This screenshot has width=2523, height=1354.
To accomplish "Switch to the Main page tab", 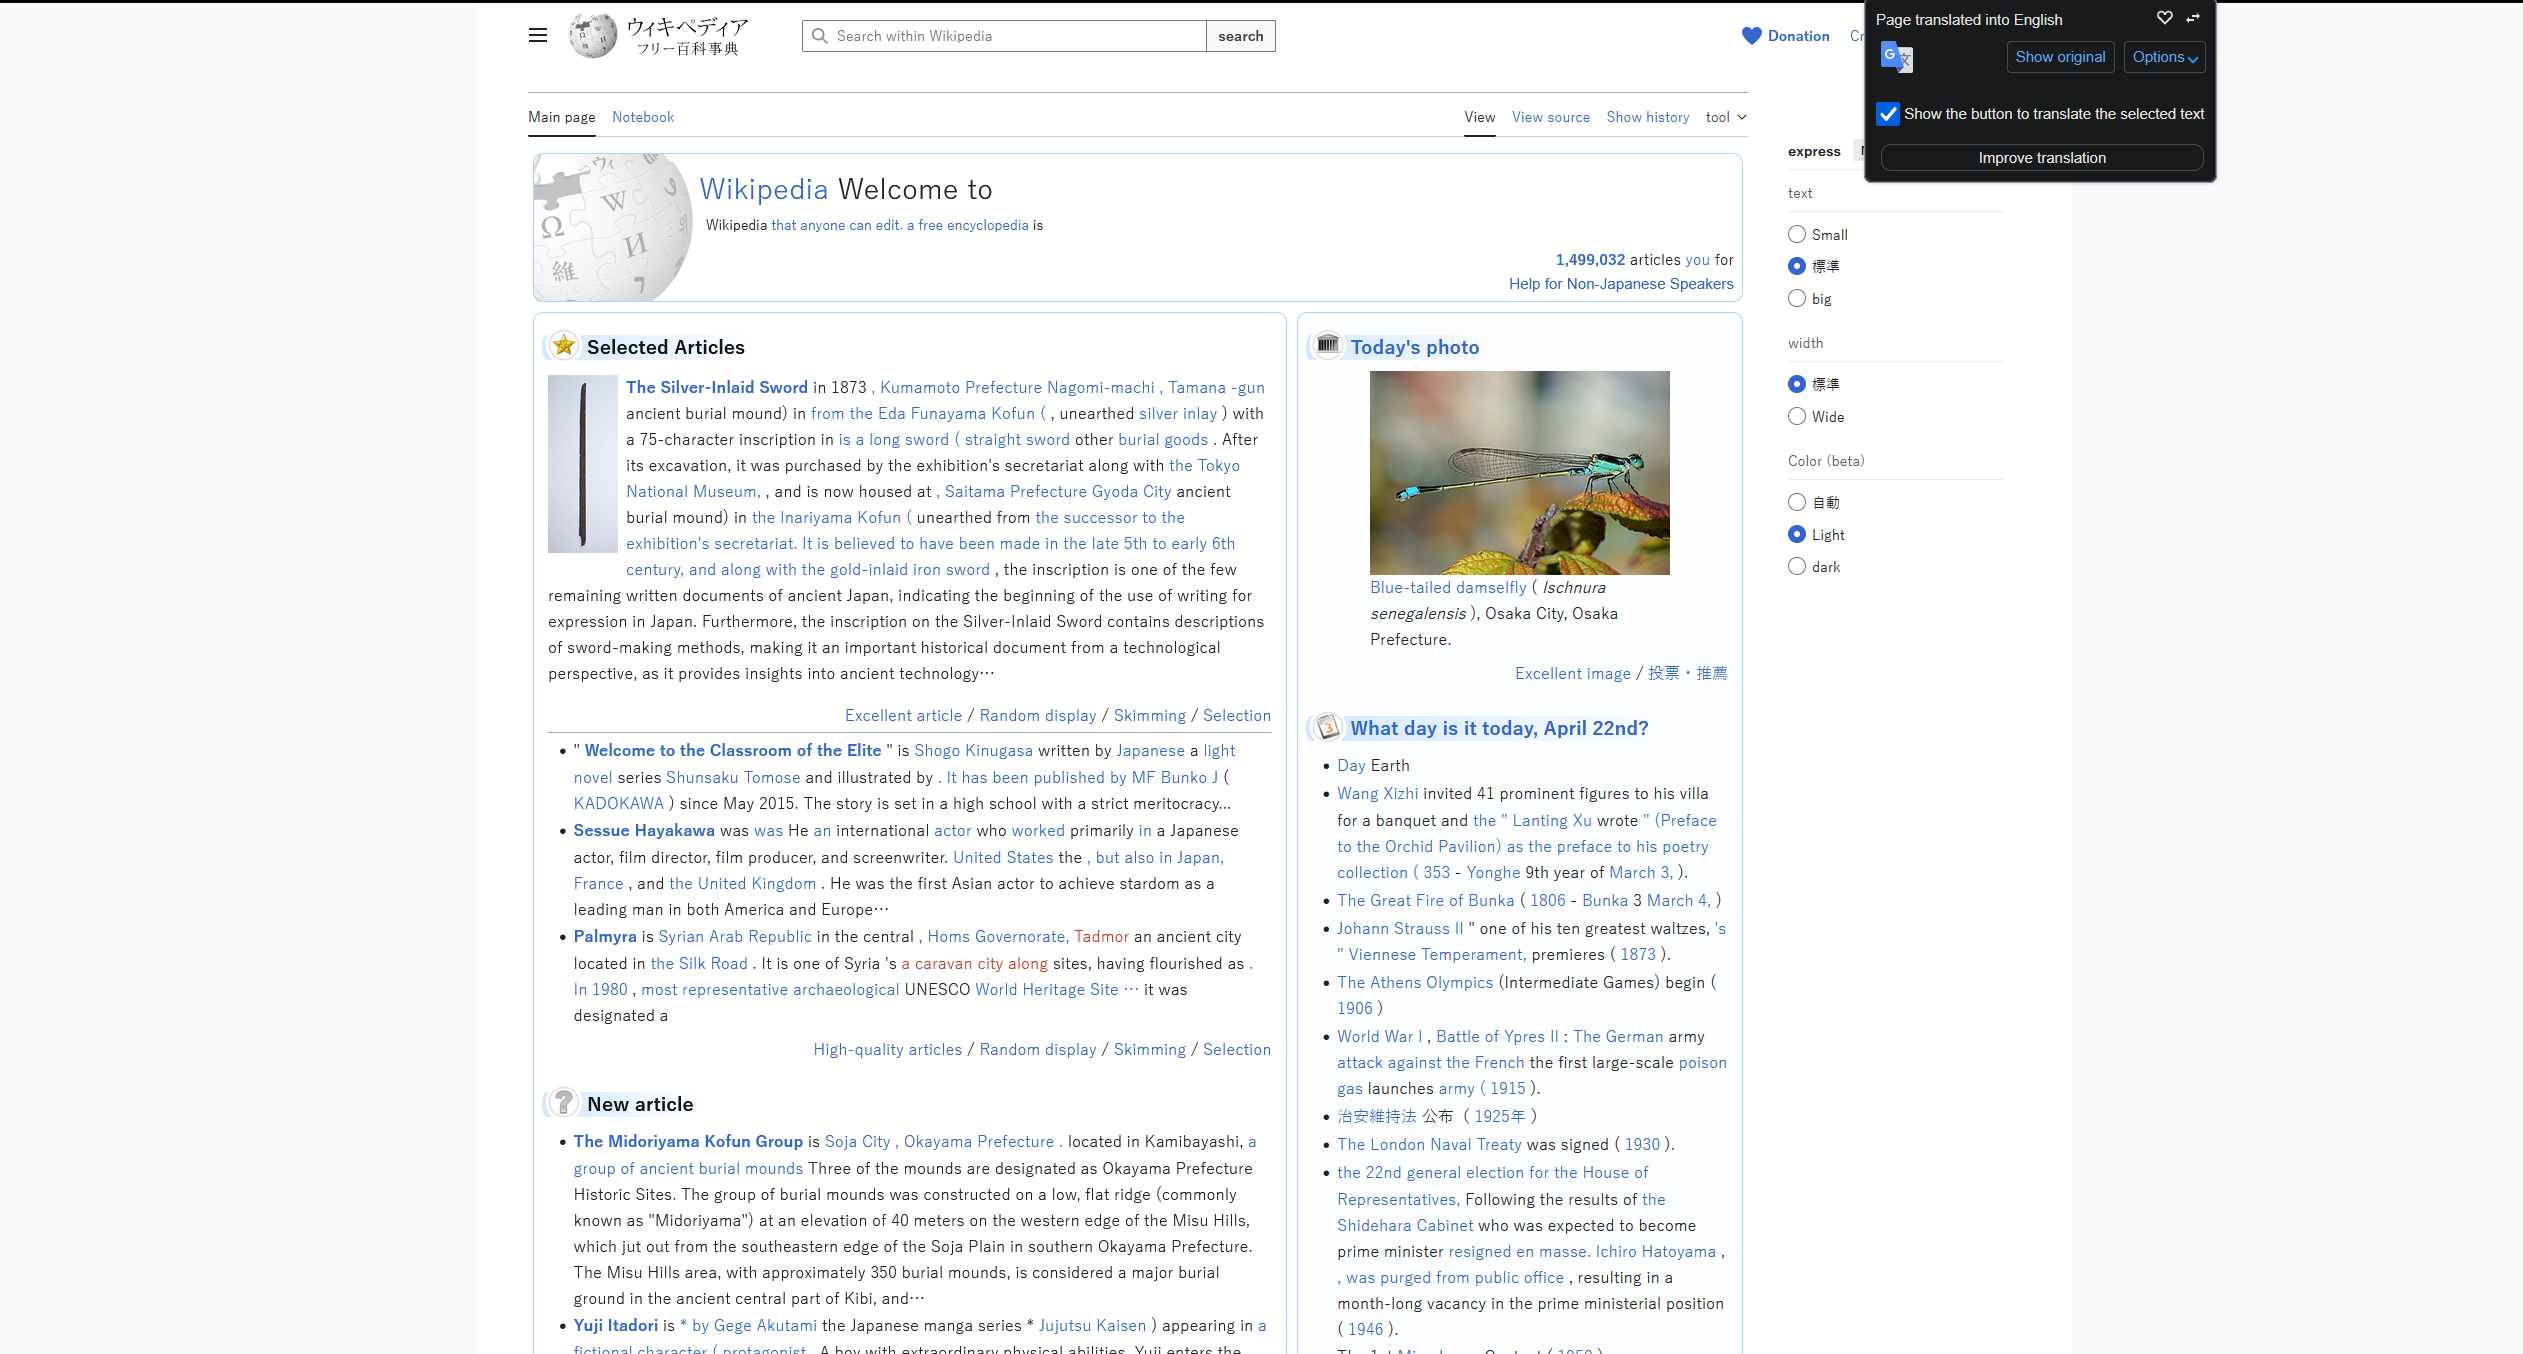I will click(562, 117).
